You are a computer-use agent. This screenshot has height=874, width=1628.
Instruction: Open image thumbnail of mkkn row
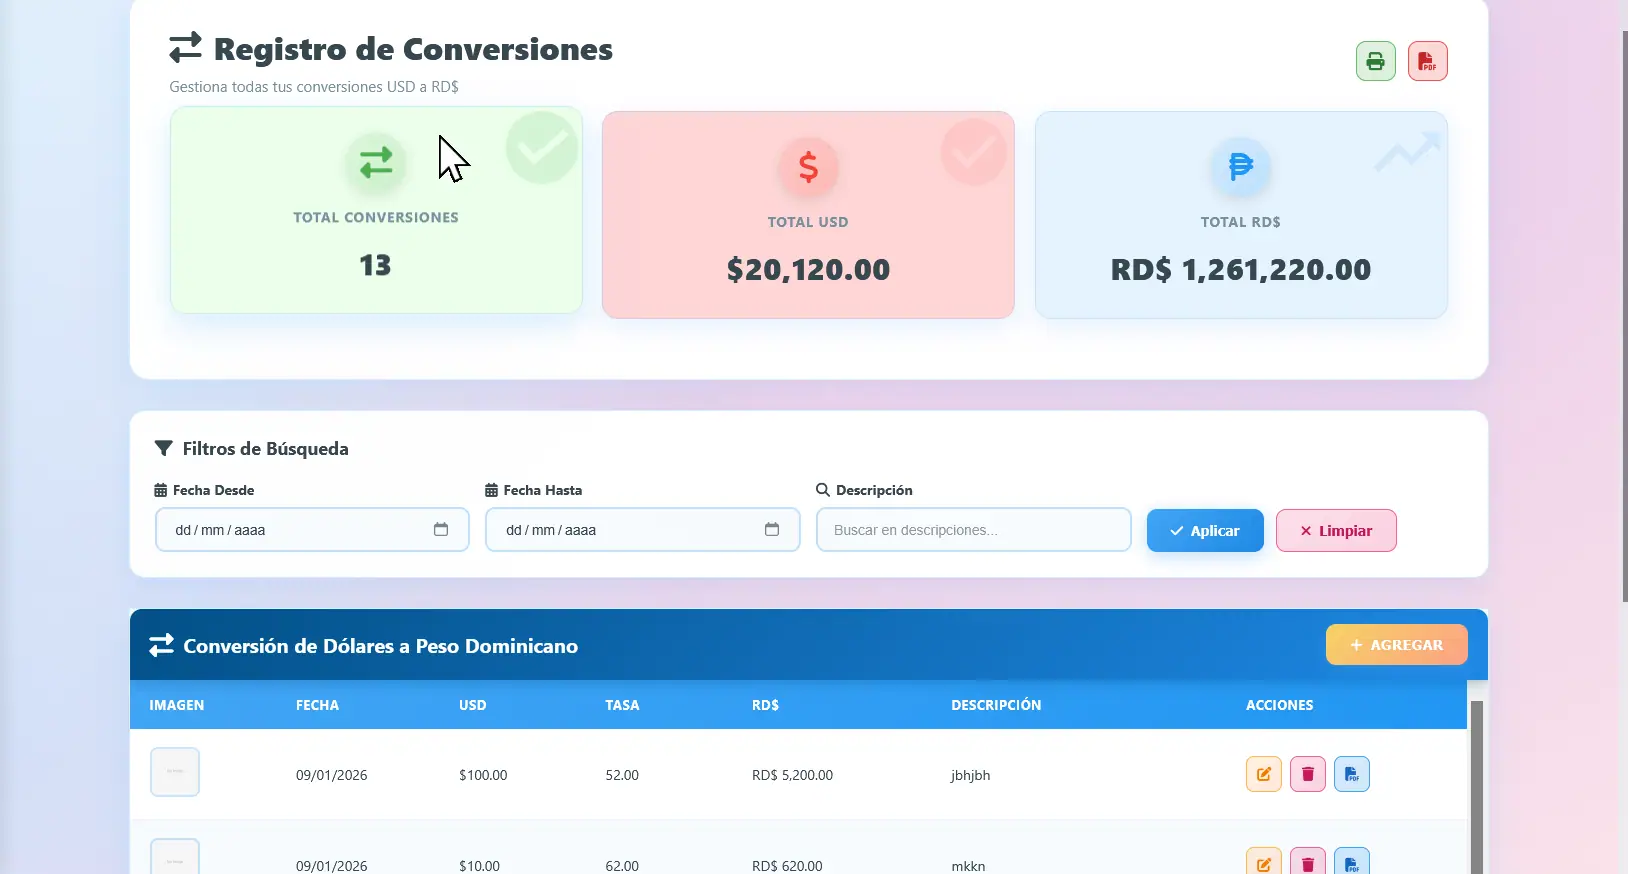point(175,857)
